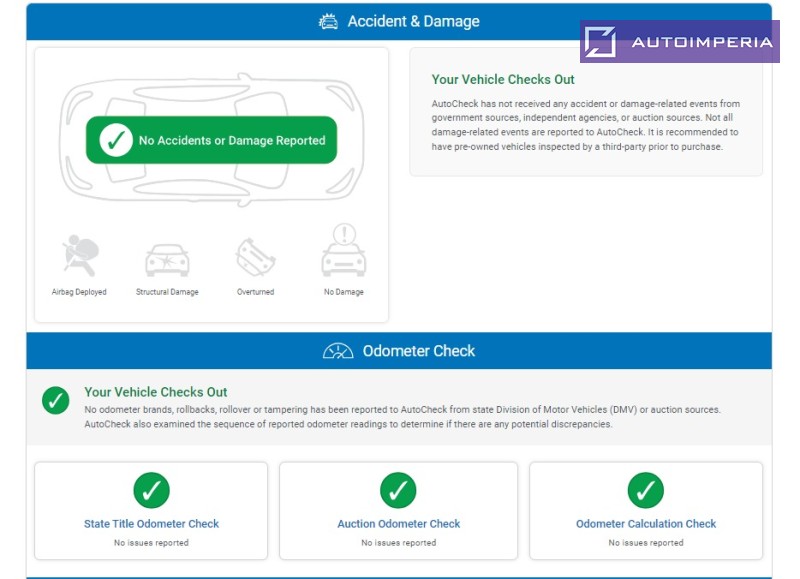Viewport: 800px width, 579px height.
Task: Click the Auction Odometer Check green checkmark
Action: (398, 490)
